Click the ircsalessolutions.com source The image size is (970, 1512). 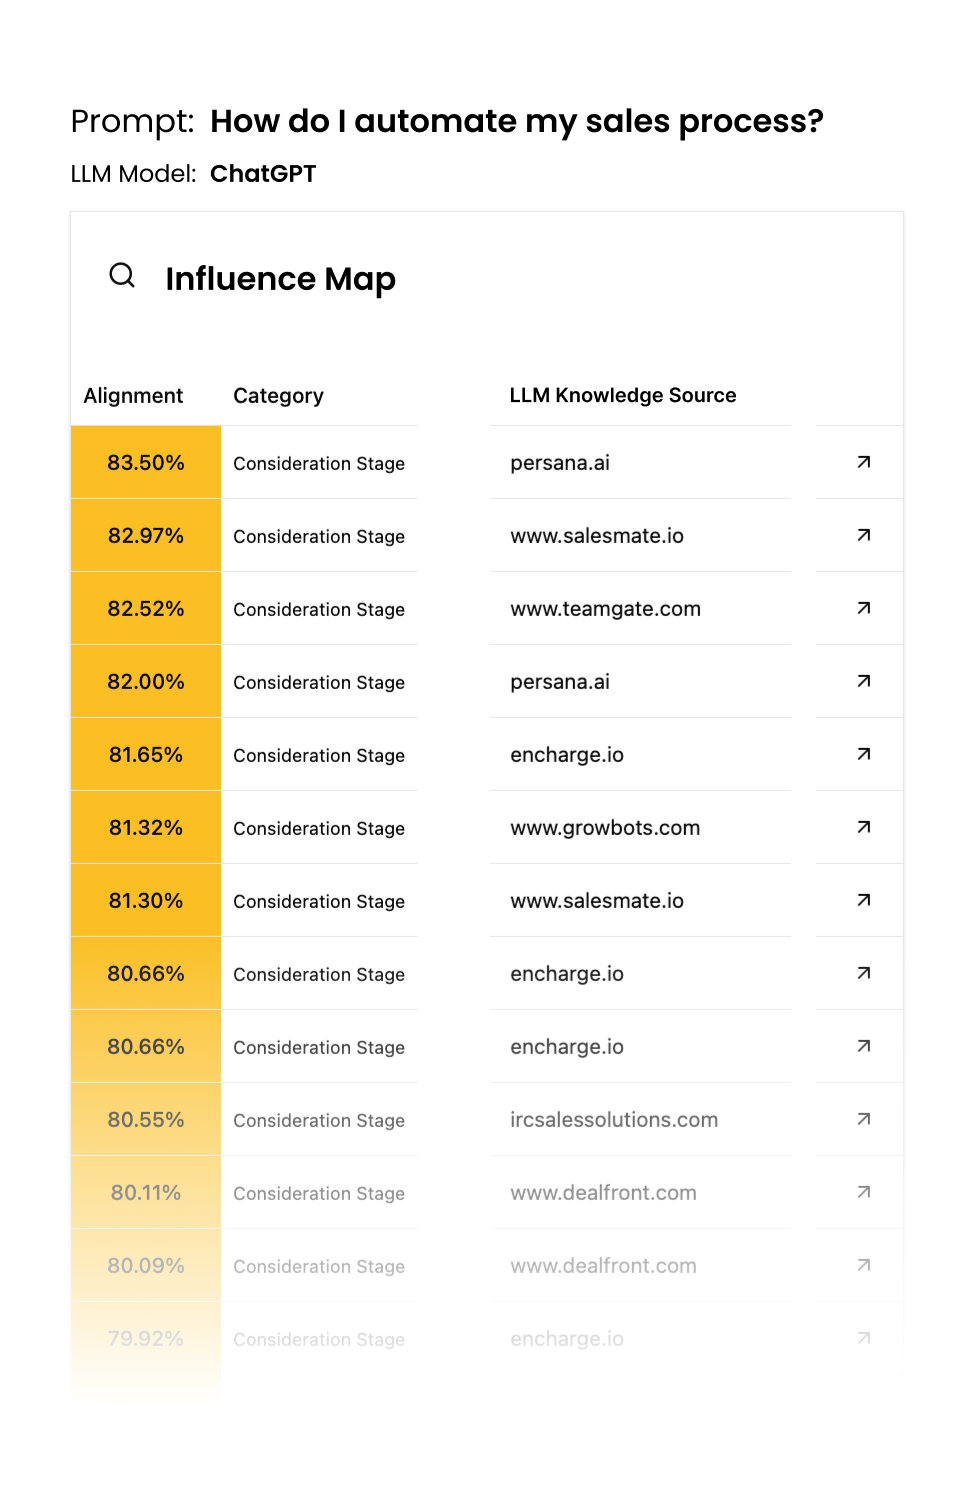point(614,1120)
